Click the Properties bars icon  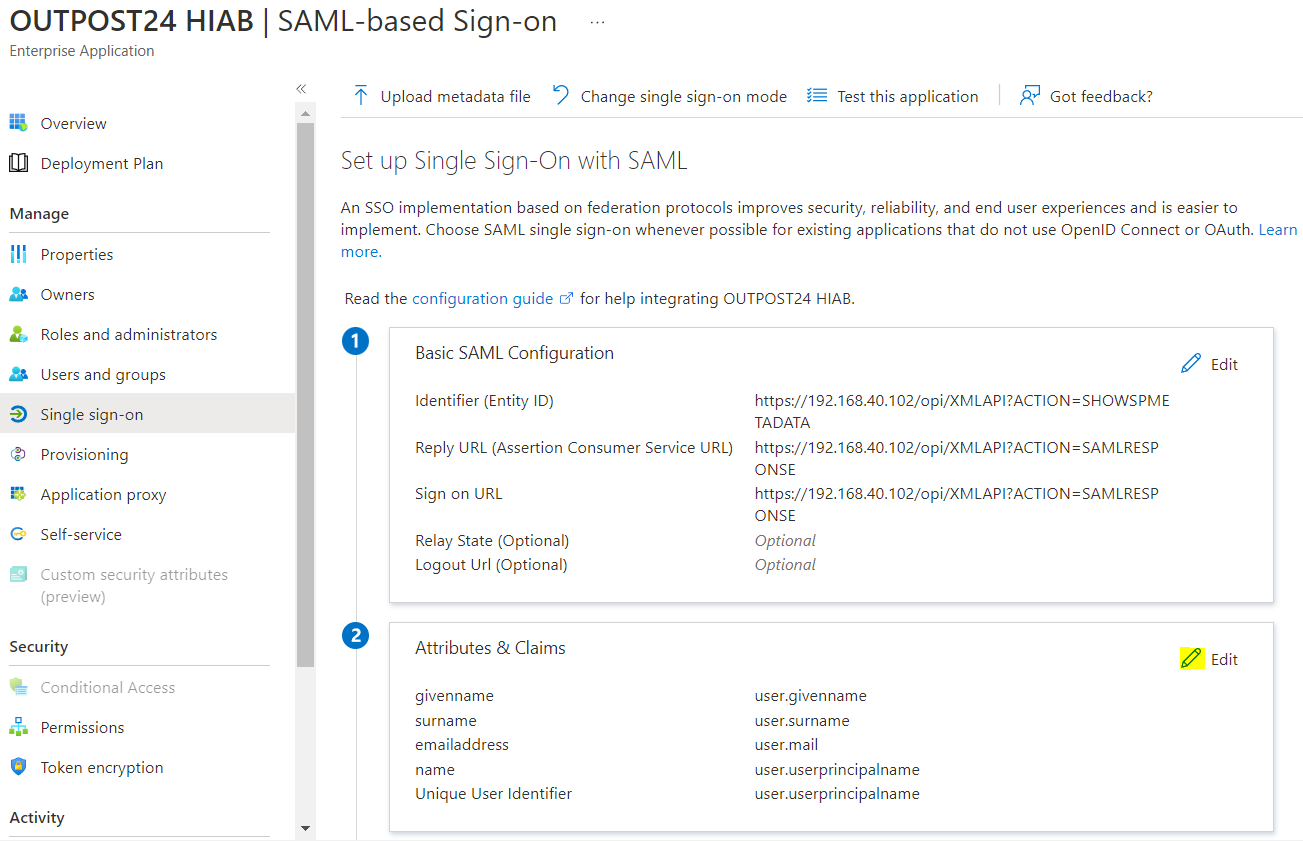tap(18, 254)
